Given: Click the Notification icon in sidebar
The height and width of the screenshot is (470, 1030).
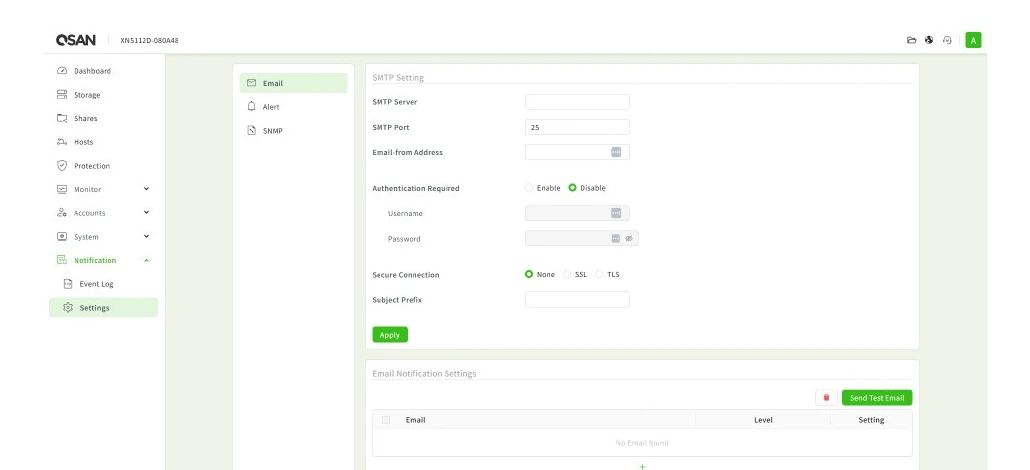Looking at the screenshot, I should pyautogui.click(x=62, y=260).
